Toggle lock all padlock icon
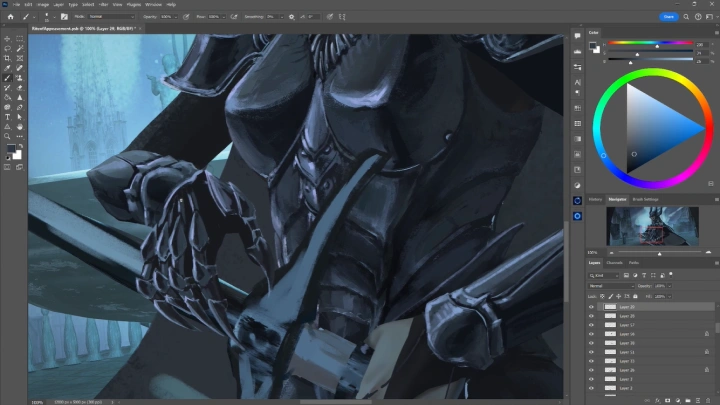Screen dimensions: 720x405 click(x=636, y=297)
